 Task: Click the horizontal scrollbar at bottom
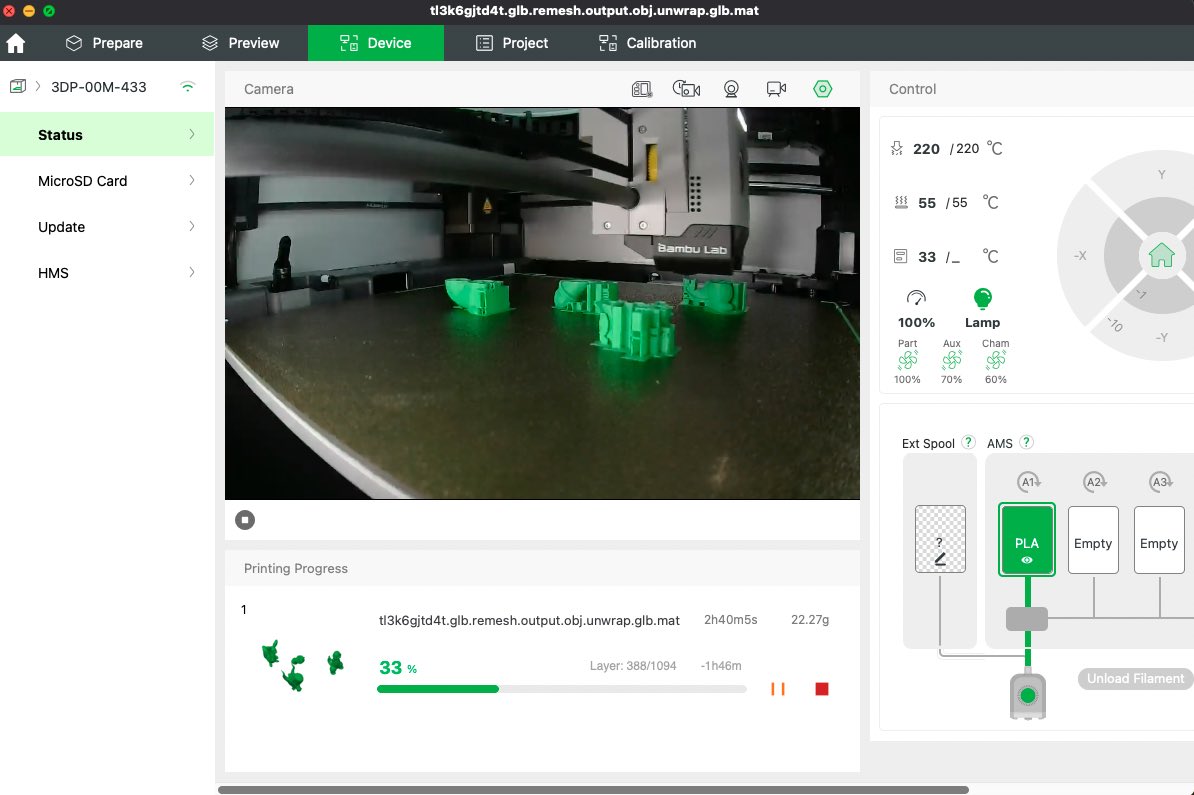pyautogui.click(x=593, y=790)
